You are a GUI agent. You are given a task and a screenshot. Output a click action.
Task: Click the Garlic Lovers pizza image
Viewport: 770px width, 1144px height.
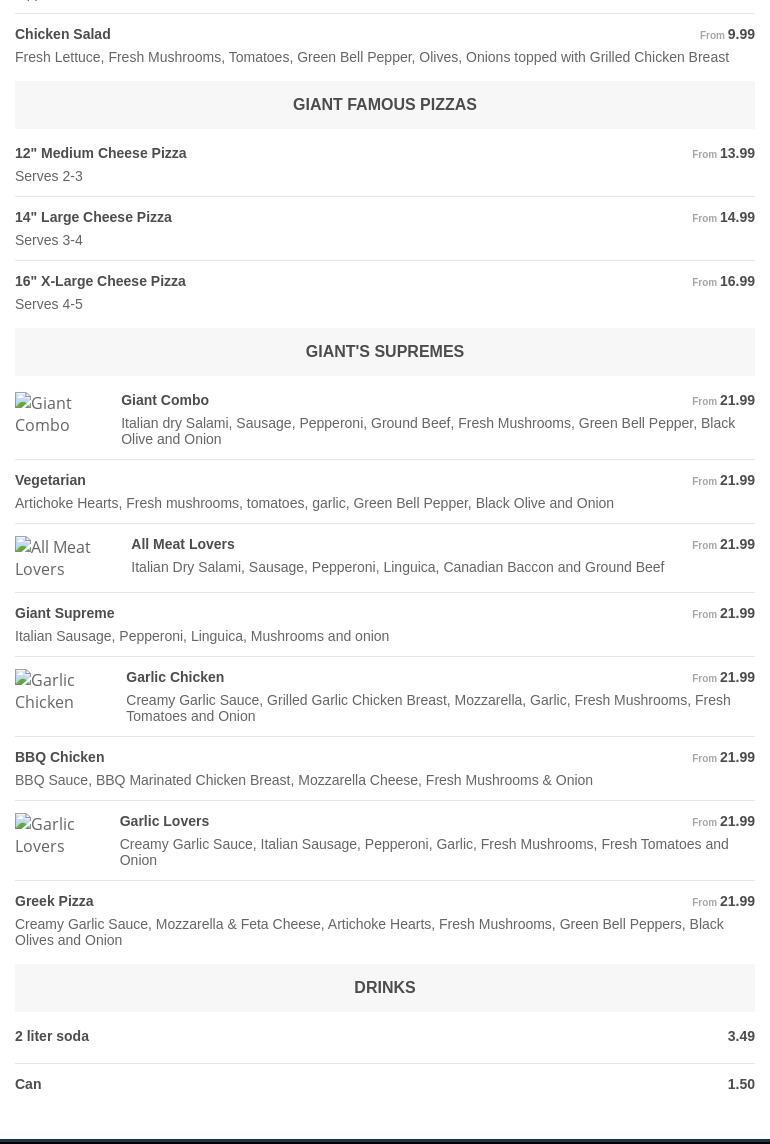[x=57, y=835]
